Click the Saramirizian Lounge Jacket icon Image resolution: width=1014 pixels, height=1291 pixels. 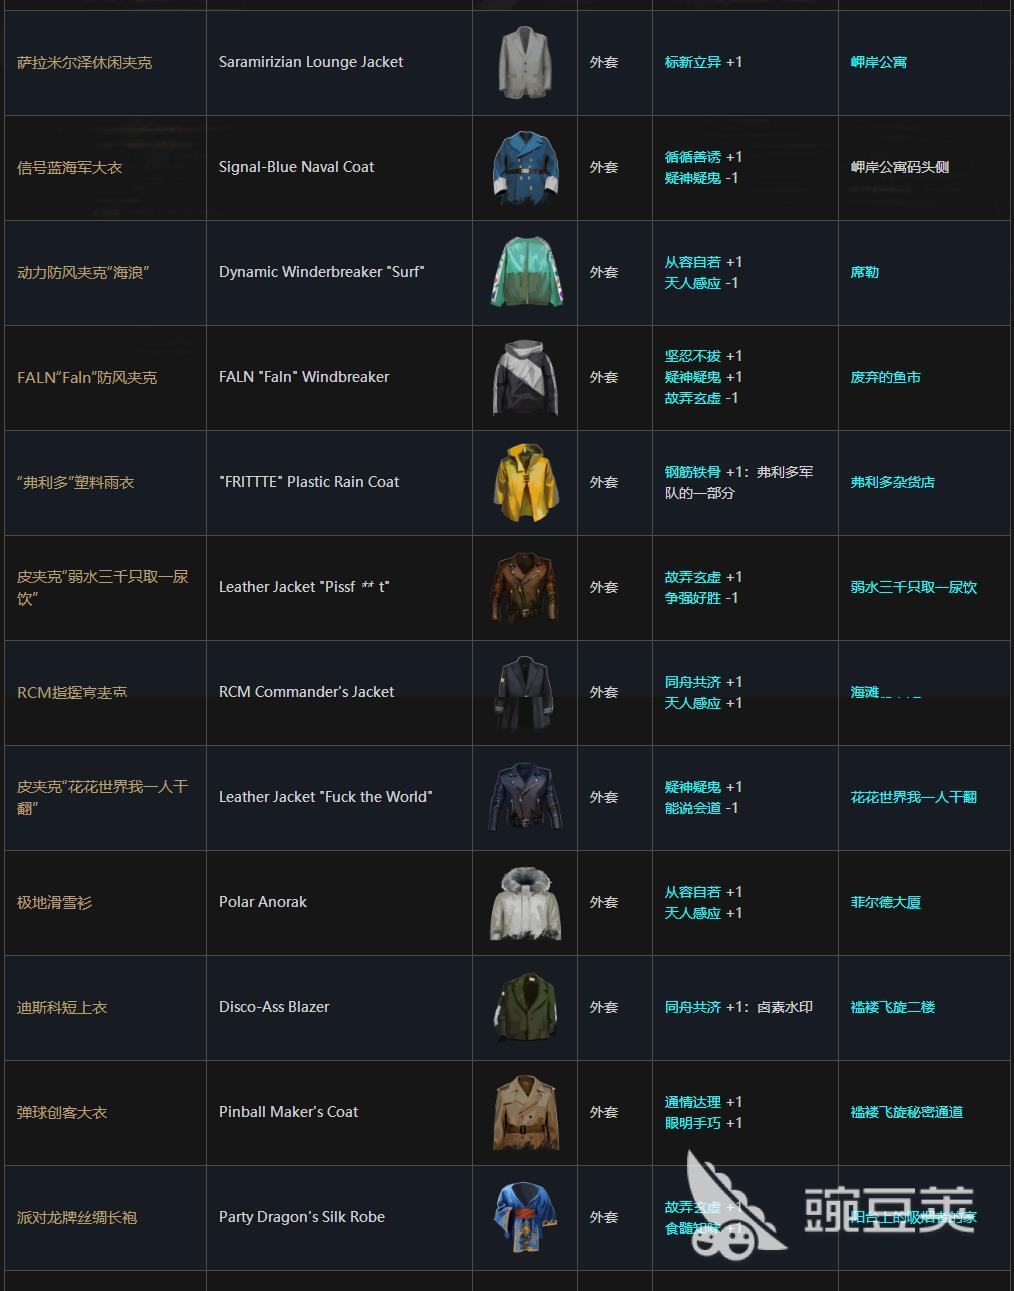tap(525, 63)
